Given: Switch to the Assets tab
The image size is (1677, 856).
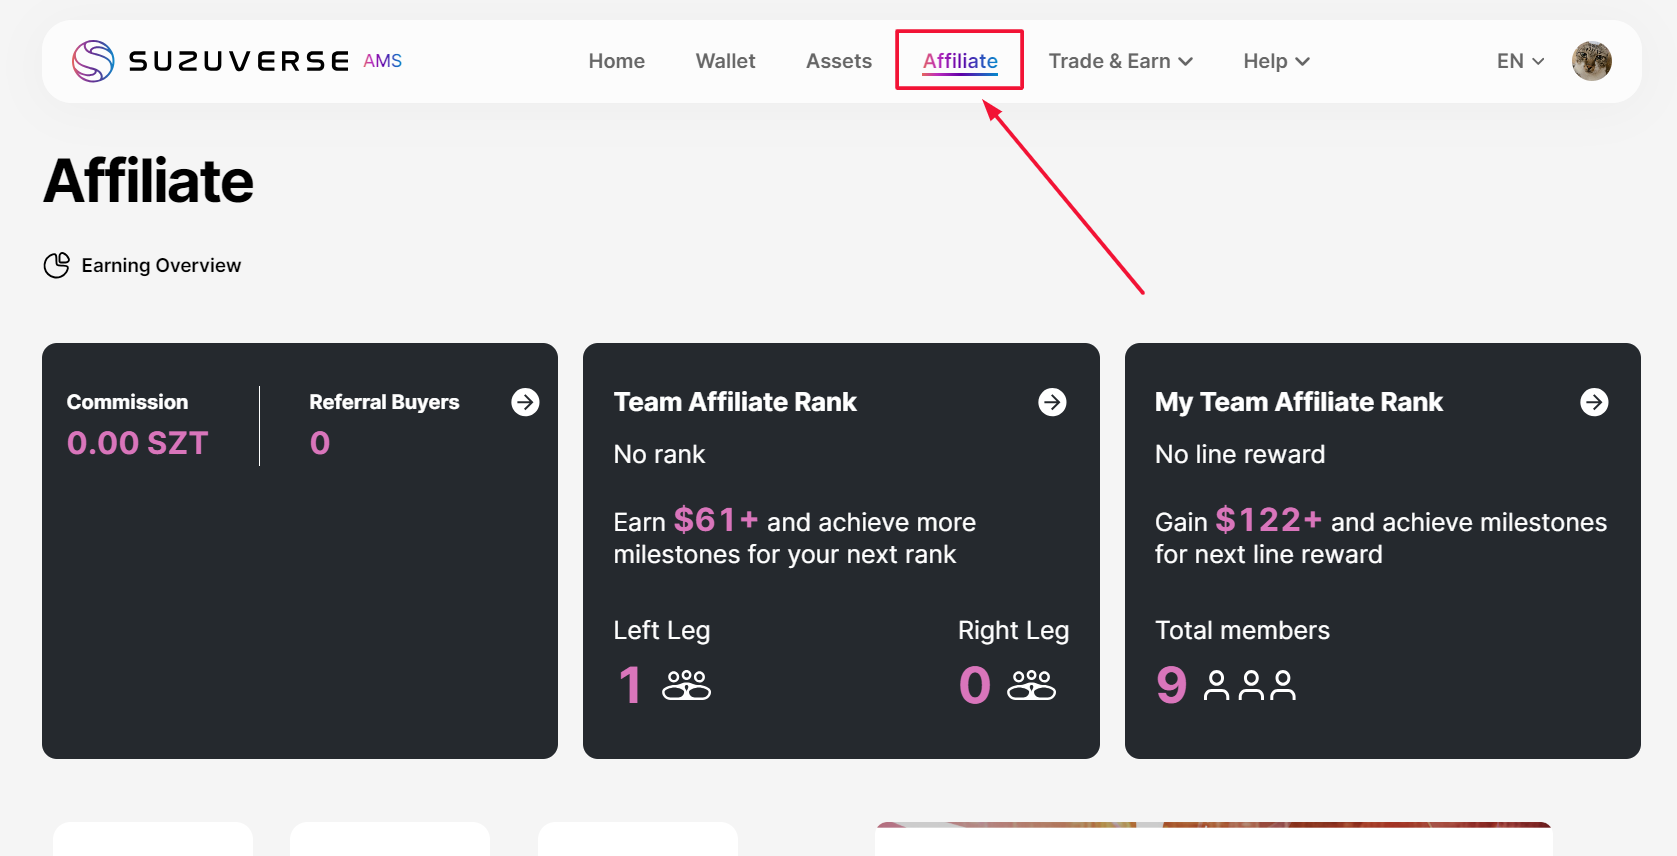Looking at the screenshot, I should (x=838, y=61).
